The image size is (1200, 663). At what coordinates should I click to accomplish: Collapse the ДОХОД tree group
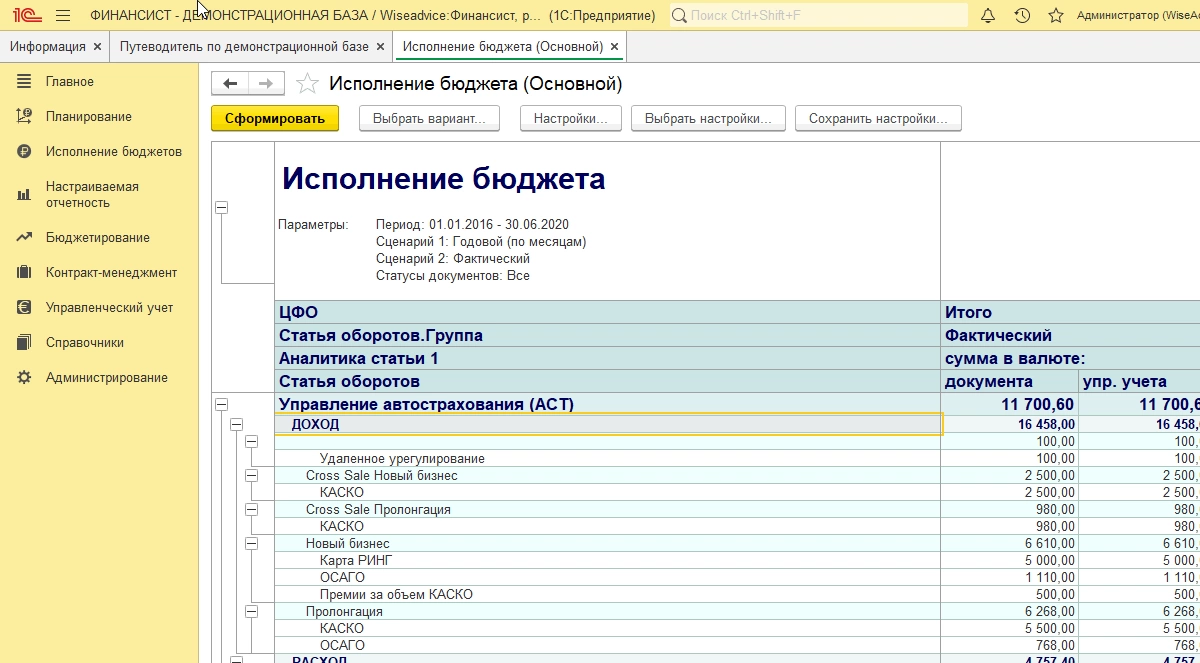237,424
